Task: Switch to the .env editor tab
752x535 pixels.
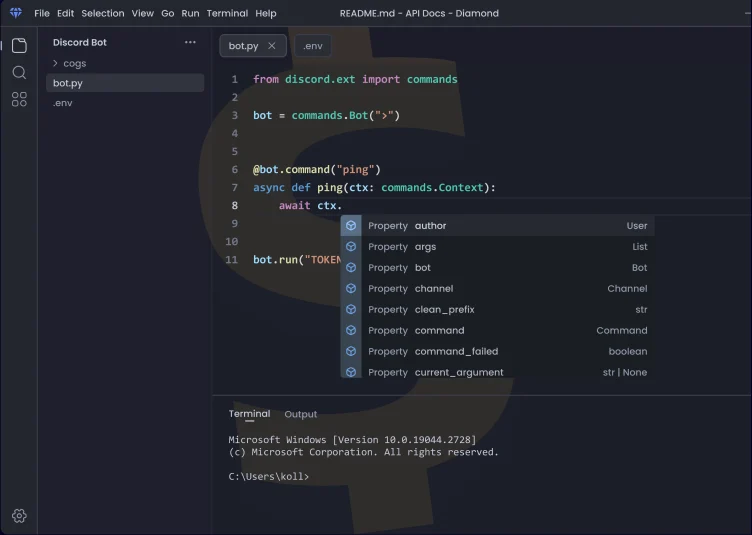Action: pyautogui.click(x=313, y=46)
